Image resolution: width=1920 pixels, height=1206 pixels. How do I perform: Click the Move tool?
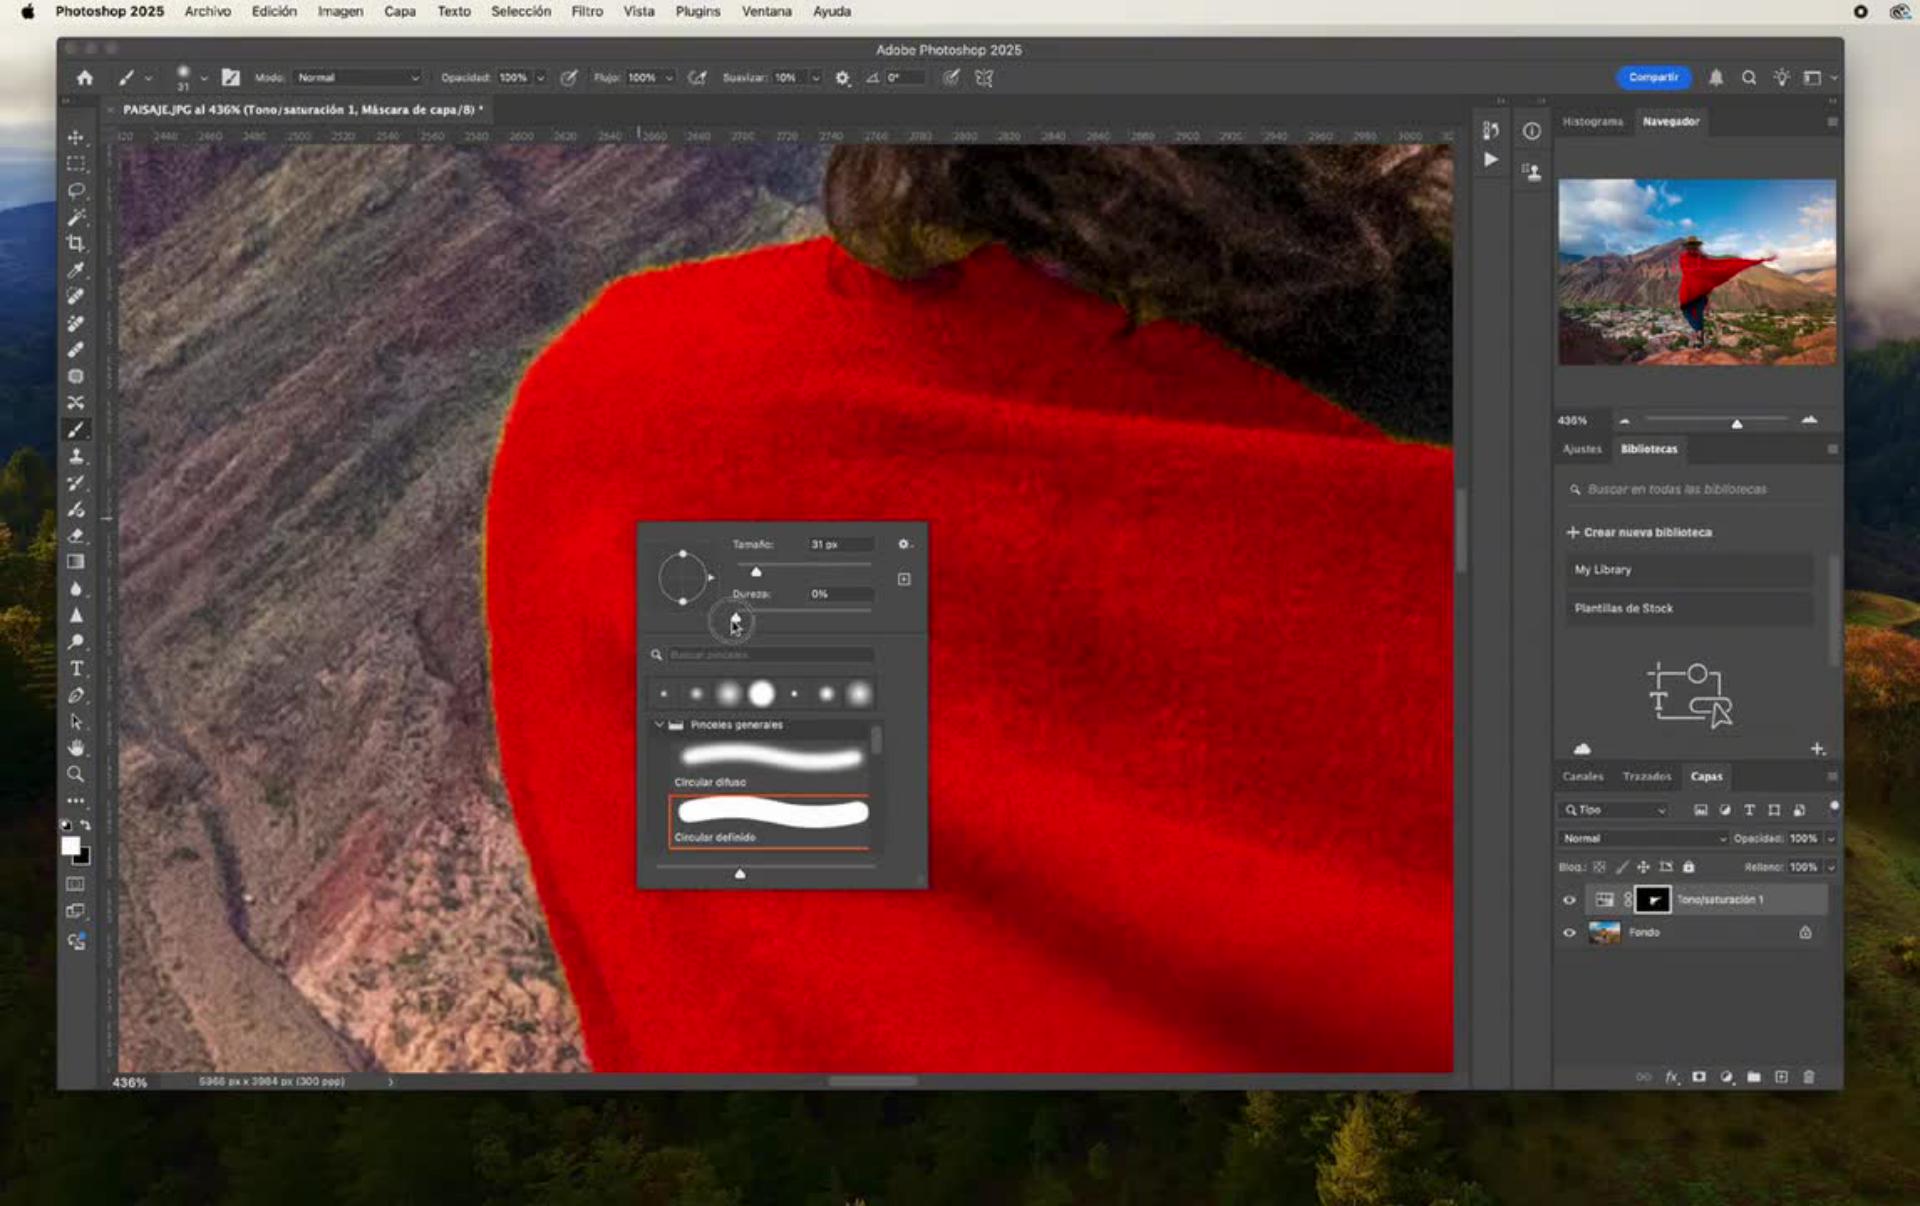tap(76, 137)
